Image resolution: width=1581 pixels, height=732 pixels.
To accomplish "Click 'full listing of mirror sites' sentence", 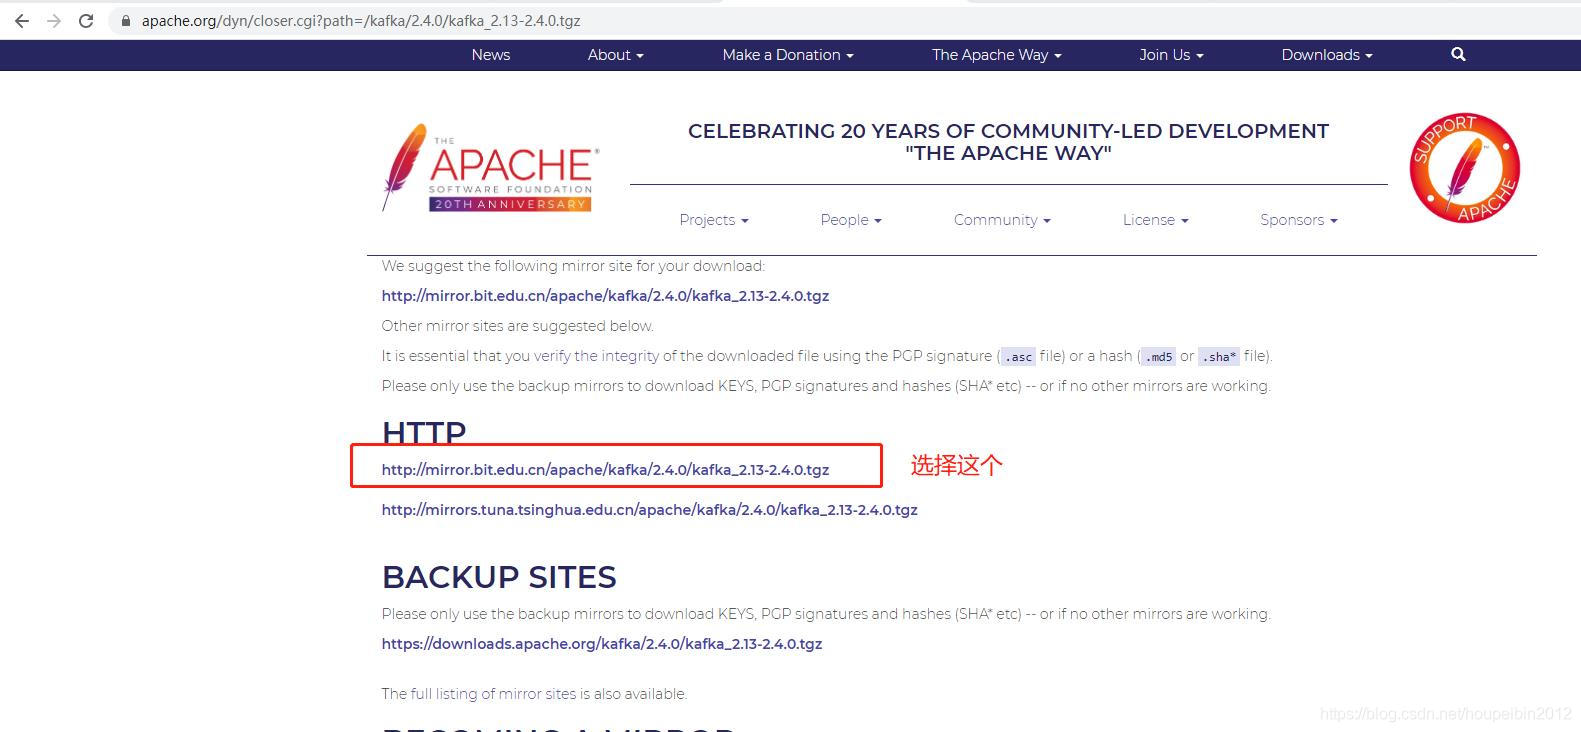I will point(534,694).
